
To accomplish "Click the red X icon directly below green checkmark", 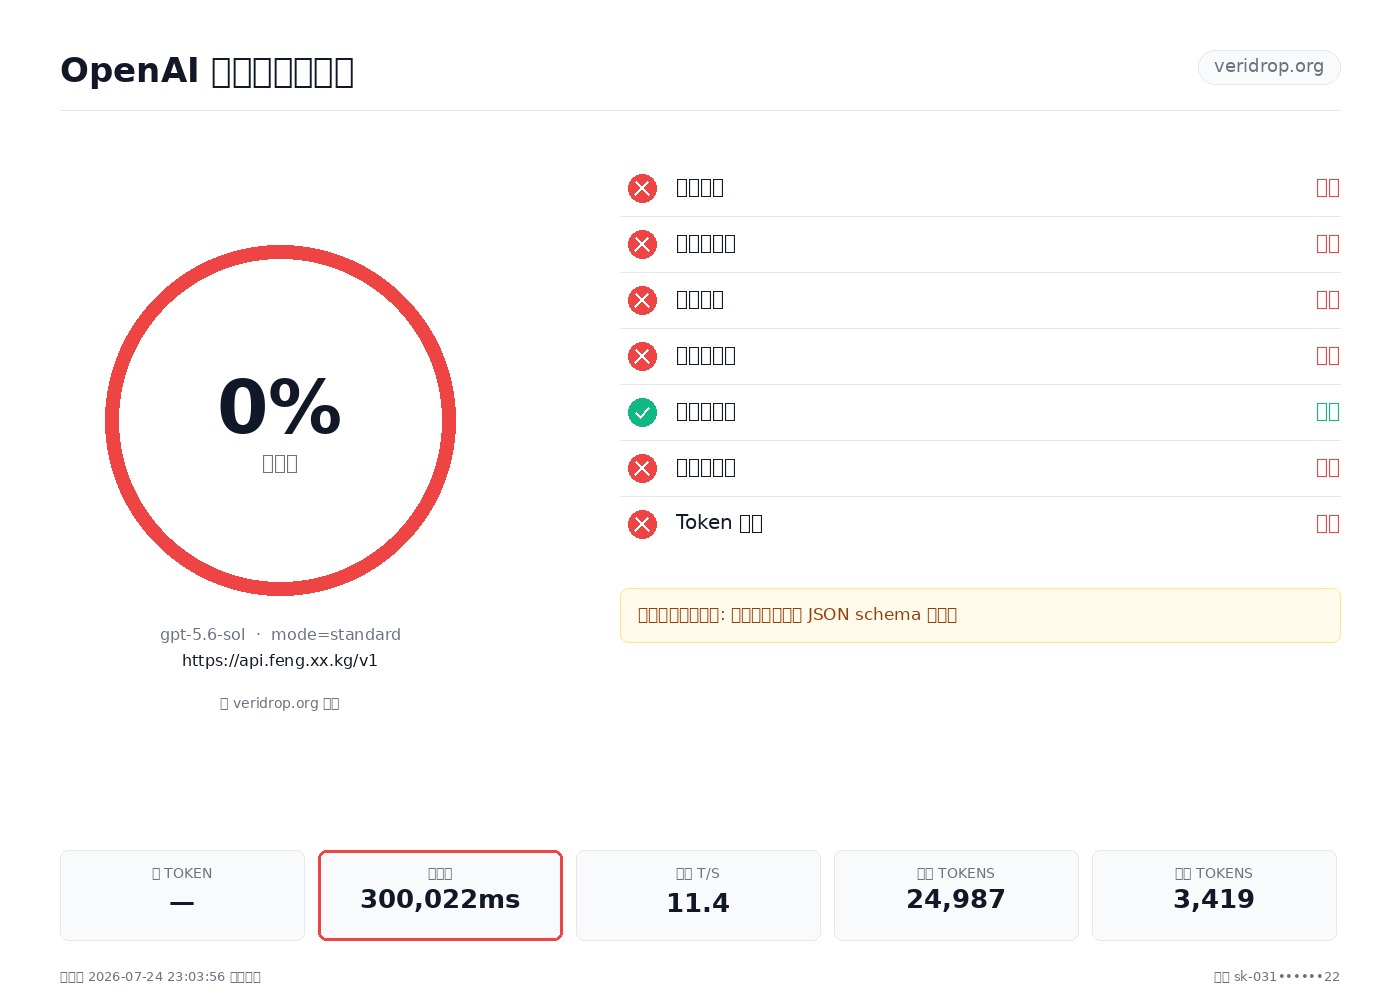I will (642, 468).
